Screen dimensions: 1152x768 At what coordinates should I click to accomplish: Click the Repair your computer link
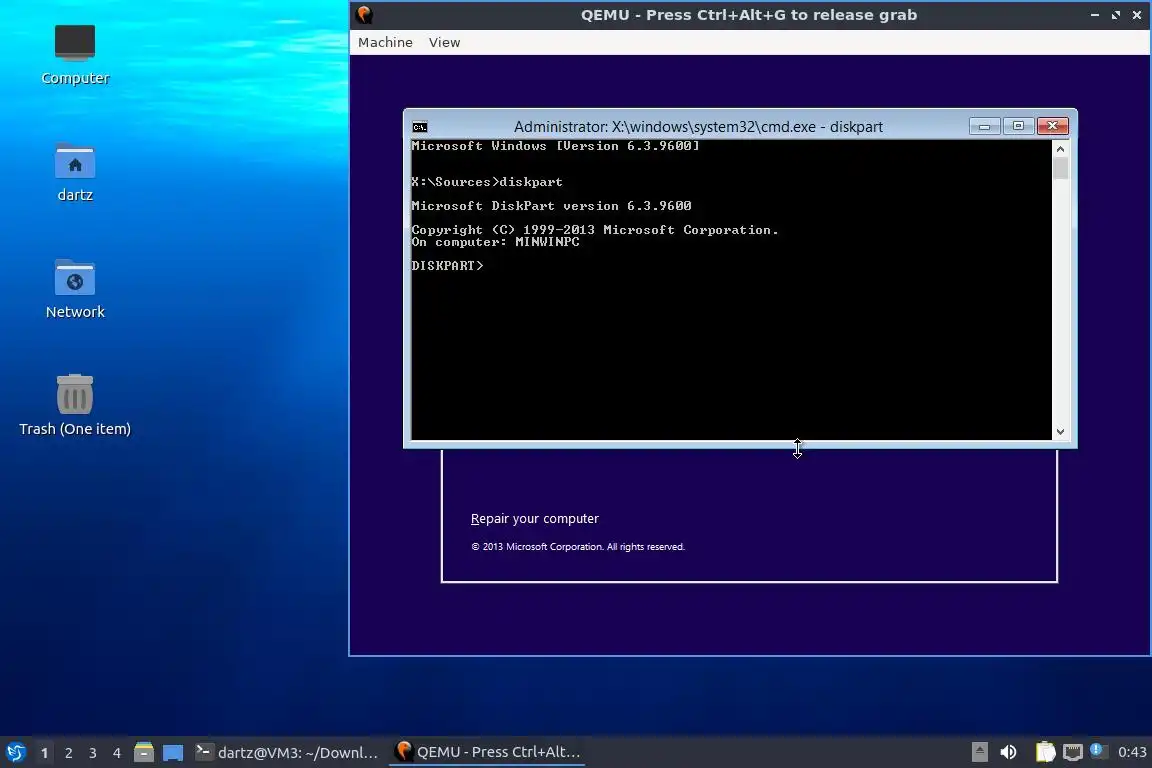[x=535, y=519]
